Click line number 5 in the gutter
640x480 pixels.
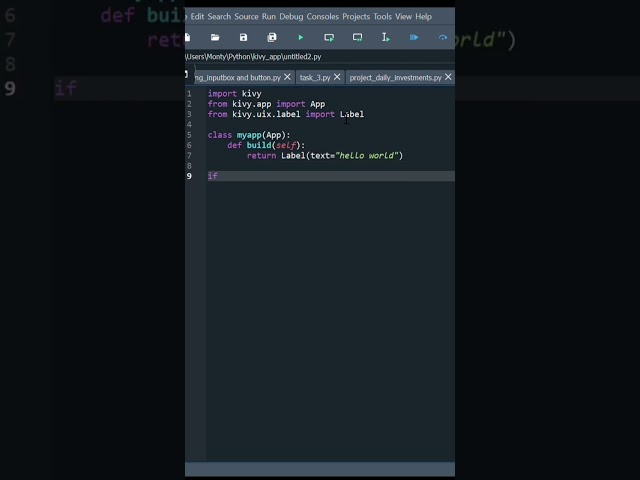tap(189, 135)
